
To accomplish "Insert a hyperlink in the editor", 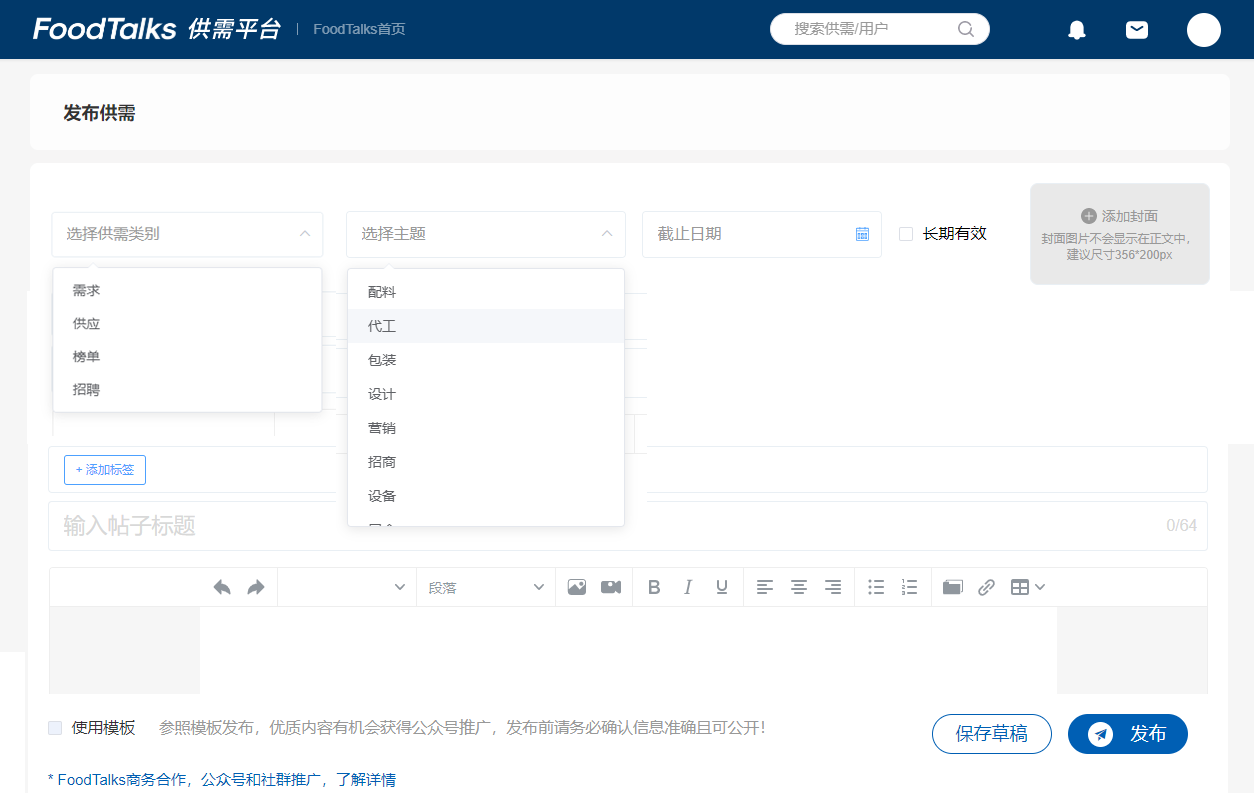I will (987, 587).
